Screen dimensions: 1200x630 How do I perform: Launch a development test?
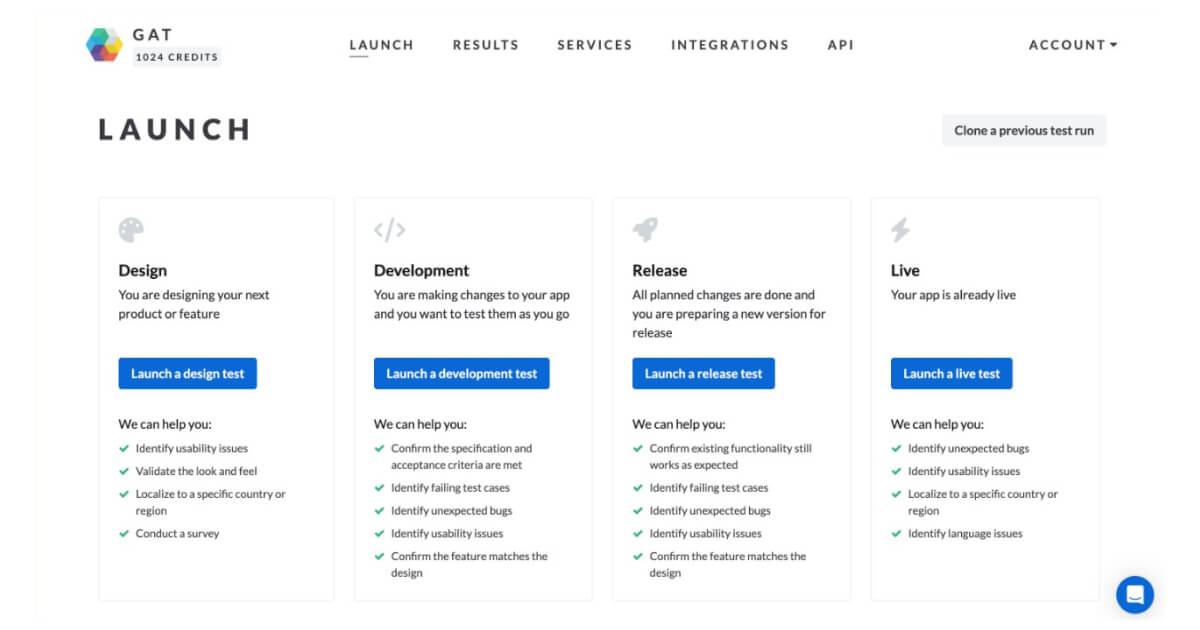(462, 373)
